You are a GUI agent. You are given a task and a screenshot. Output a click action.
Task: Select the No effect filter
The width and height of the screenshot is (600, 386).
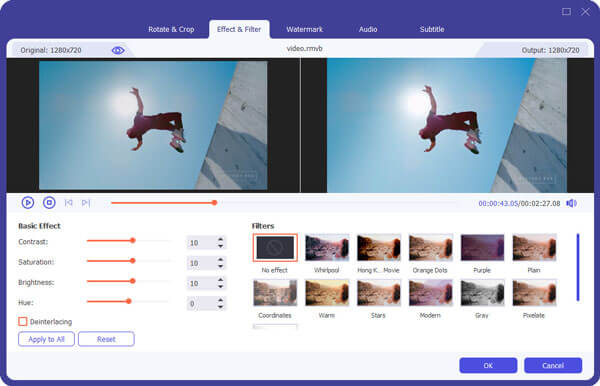(275, 248)
